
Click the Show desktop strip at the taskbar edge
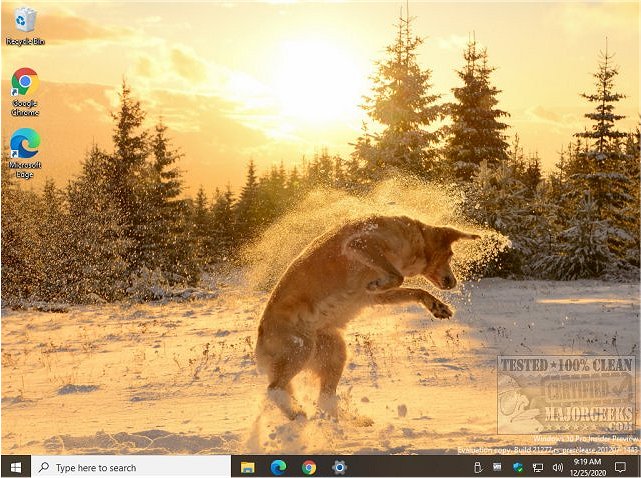pos(639,467)
